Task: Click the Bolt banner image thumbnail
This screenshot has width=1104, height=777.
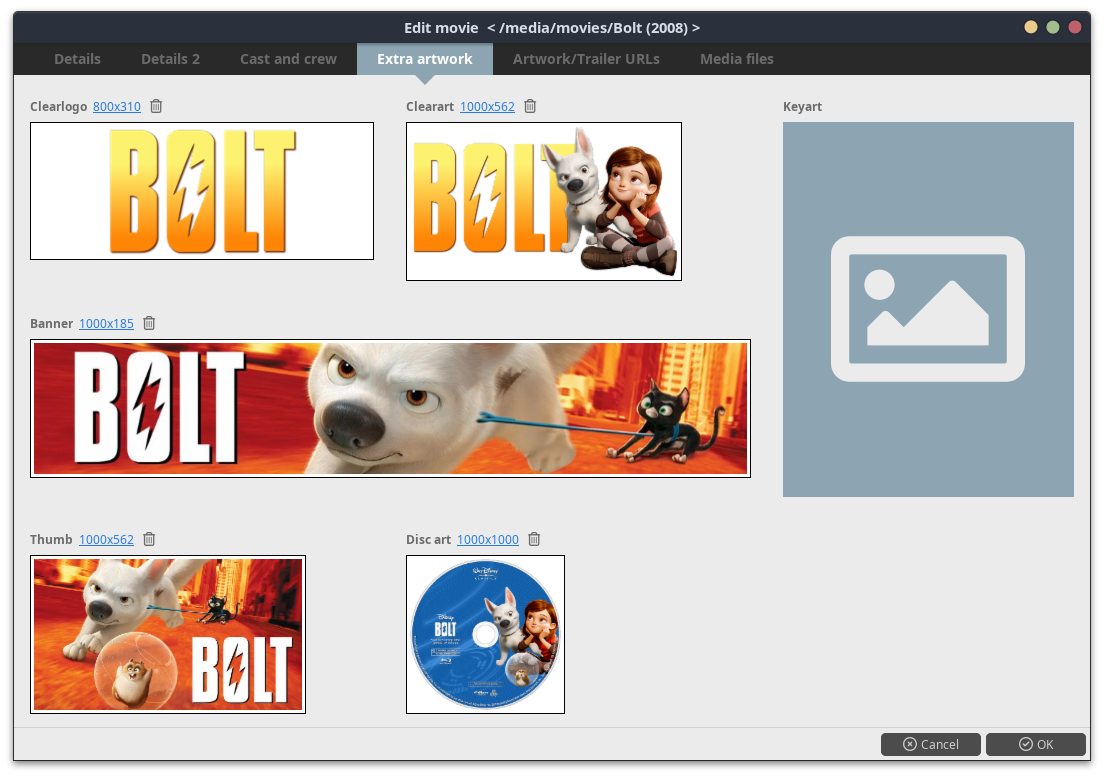Action: pos(390,408)
